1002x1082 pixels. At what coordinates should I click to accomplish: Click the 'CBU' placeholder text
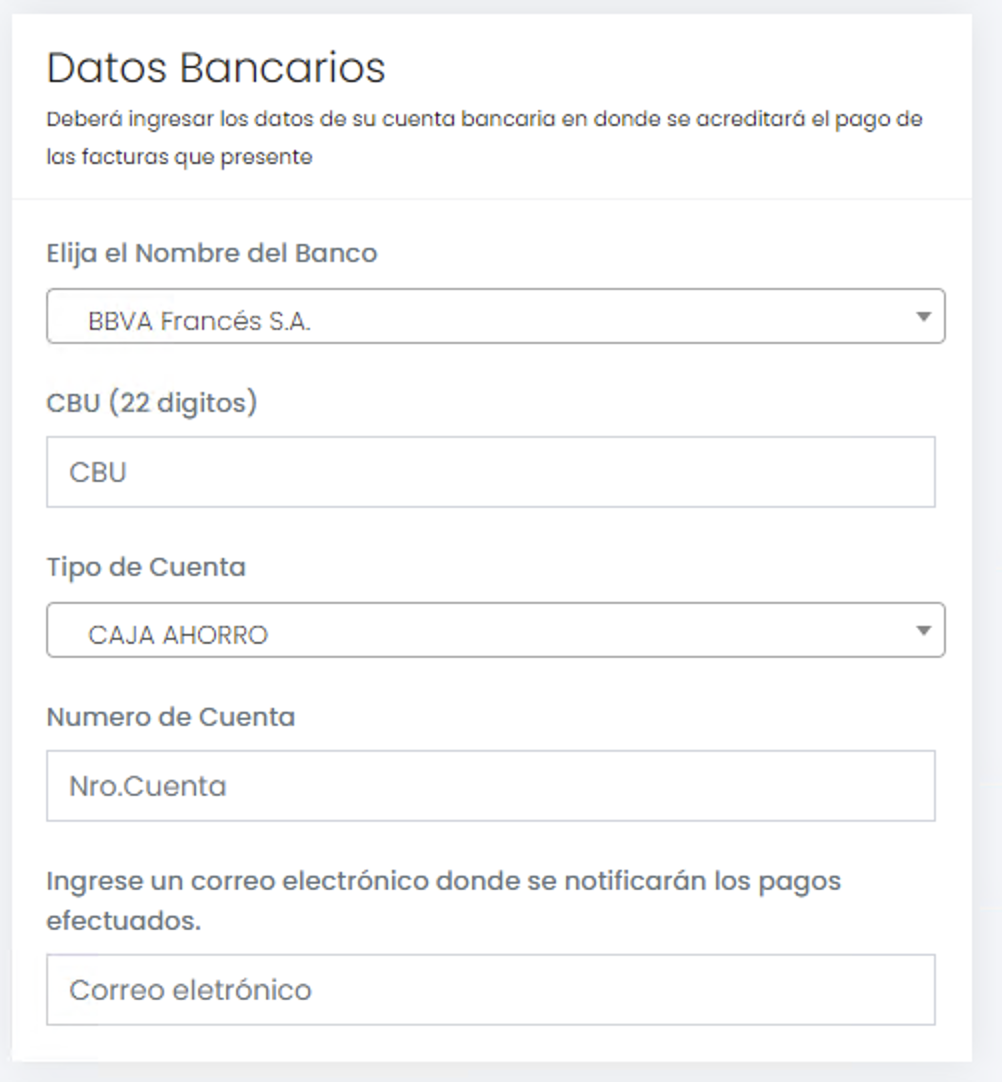(98, 472)
